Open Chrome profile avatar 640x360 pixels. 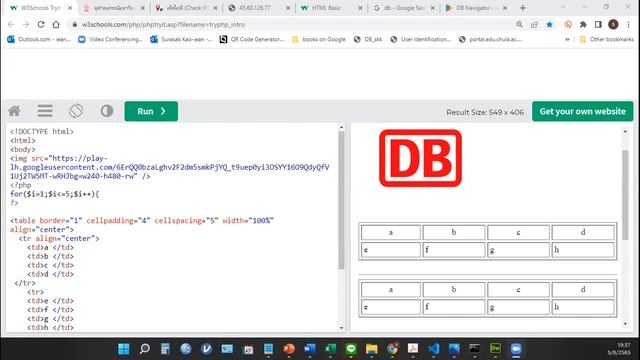[613, 24]
